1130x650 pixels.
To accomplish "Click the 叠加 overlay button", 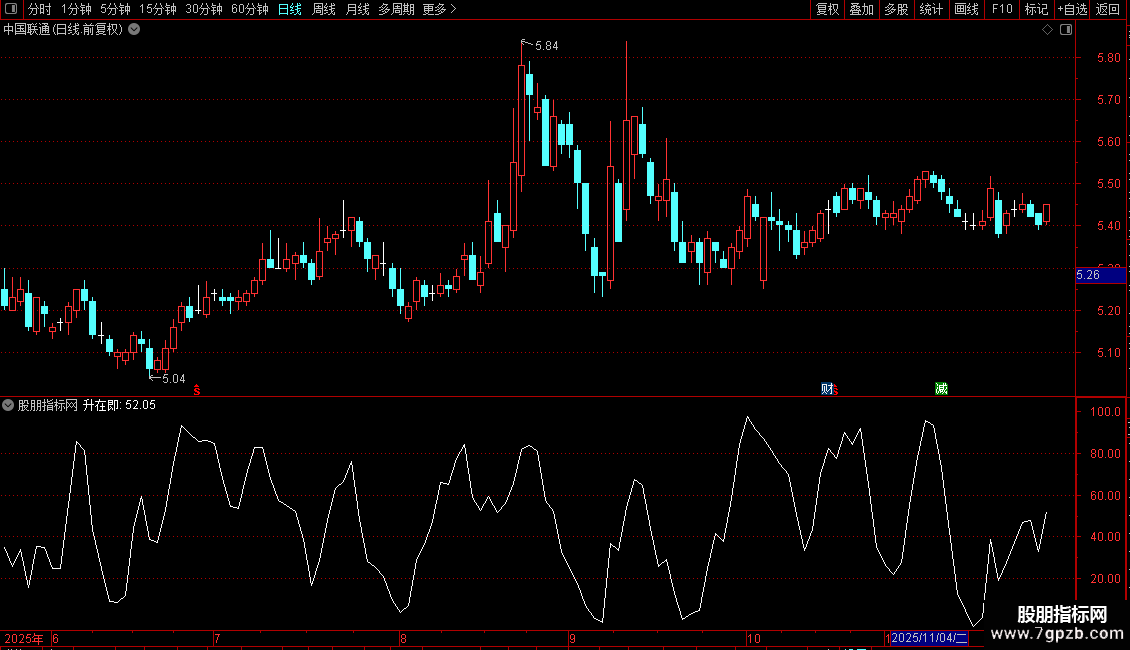I will click(x=861, y=9).
